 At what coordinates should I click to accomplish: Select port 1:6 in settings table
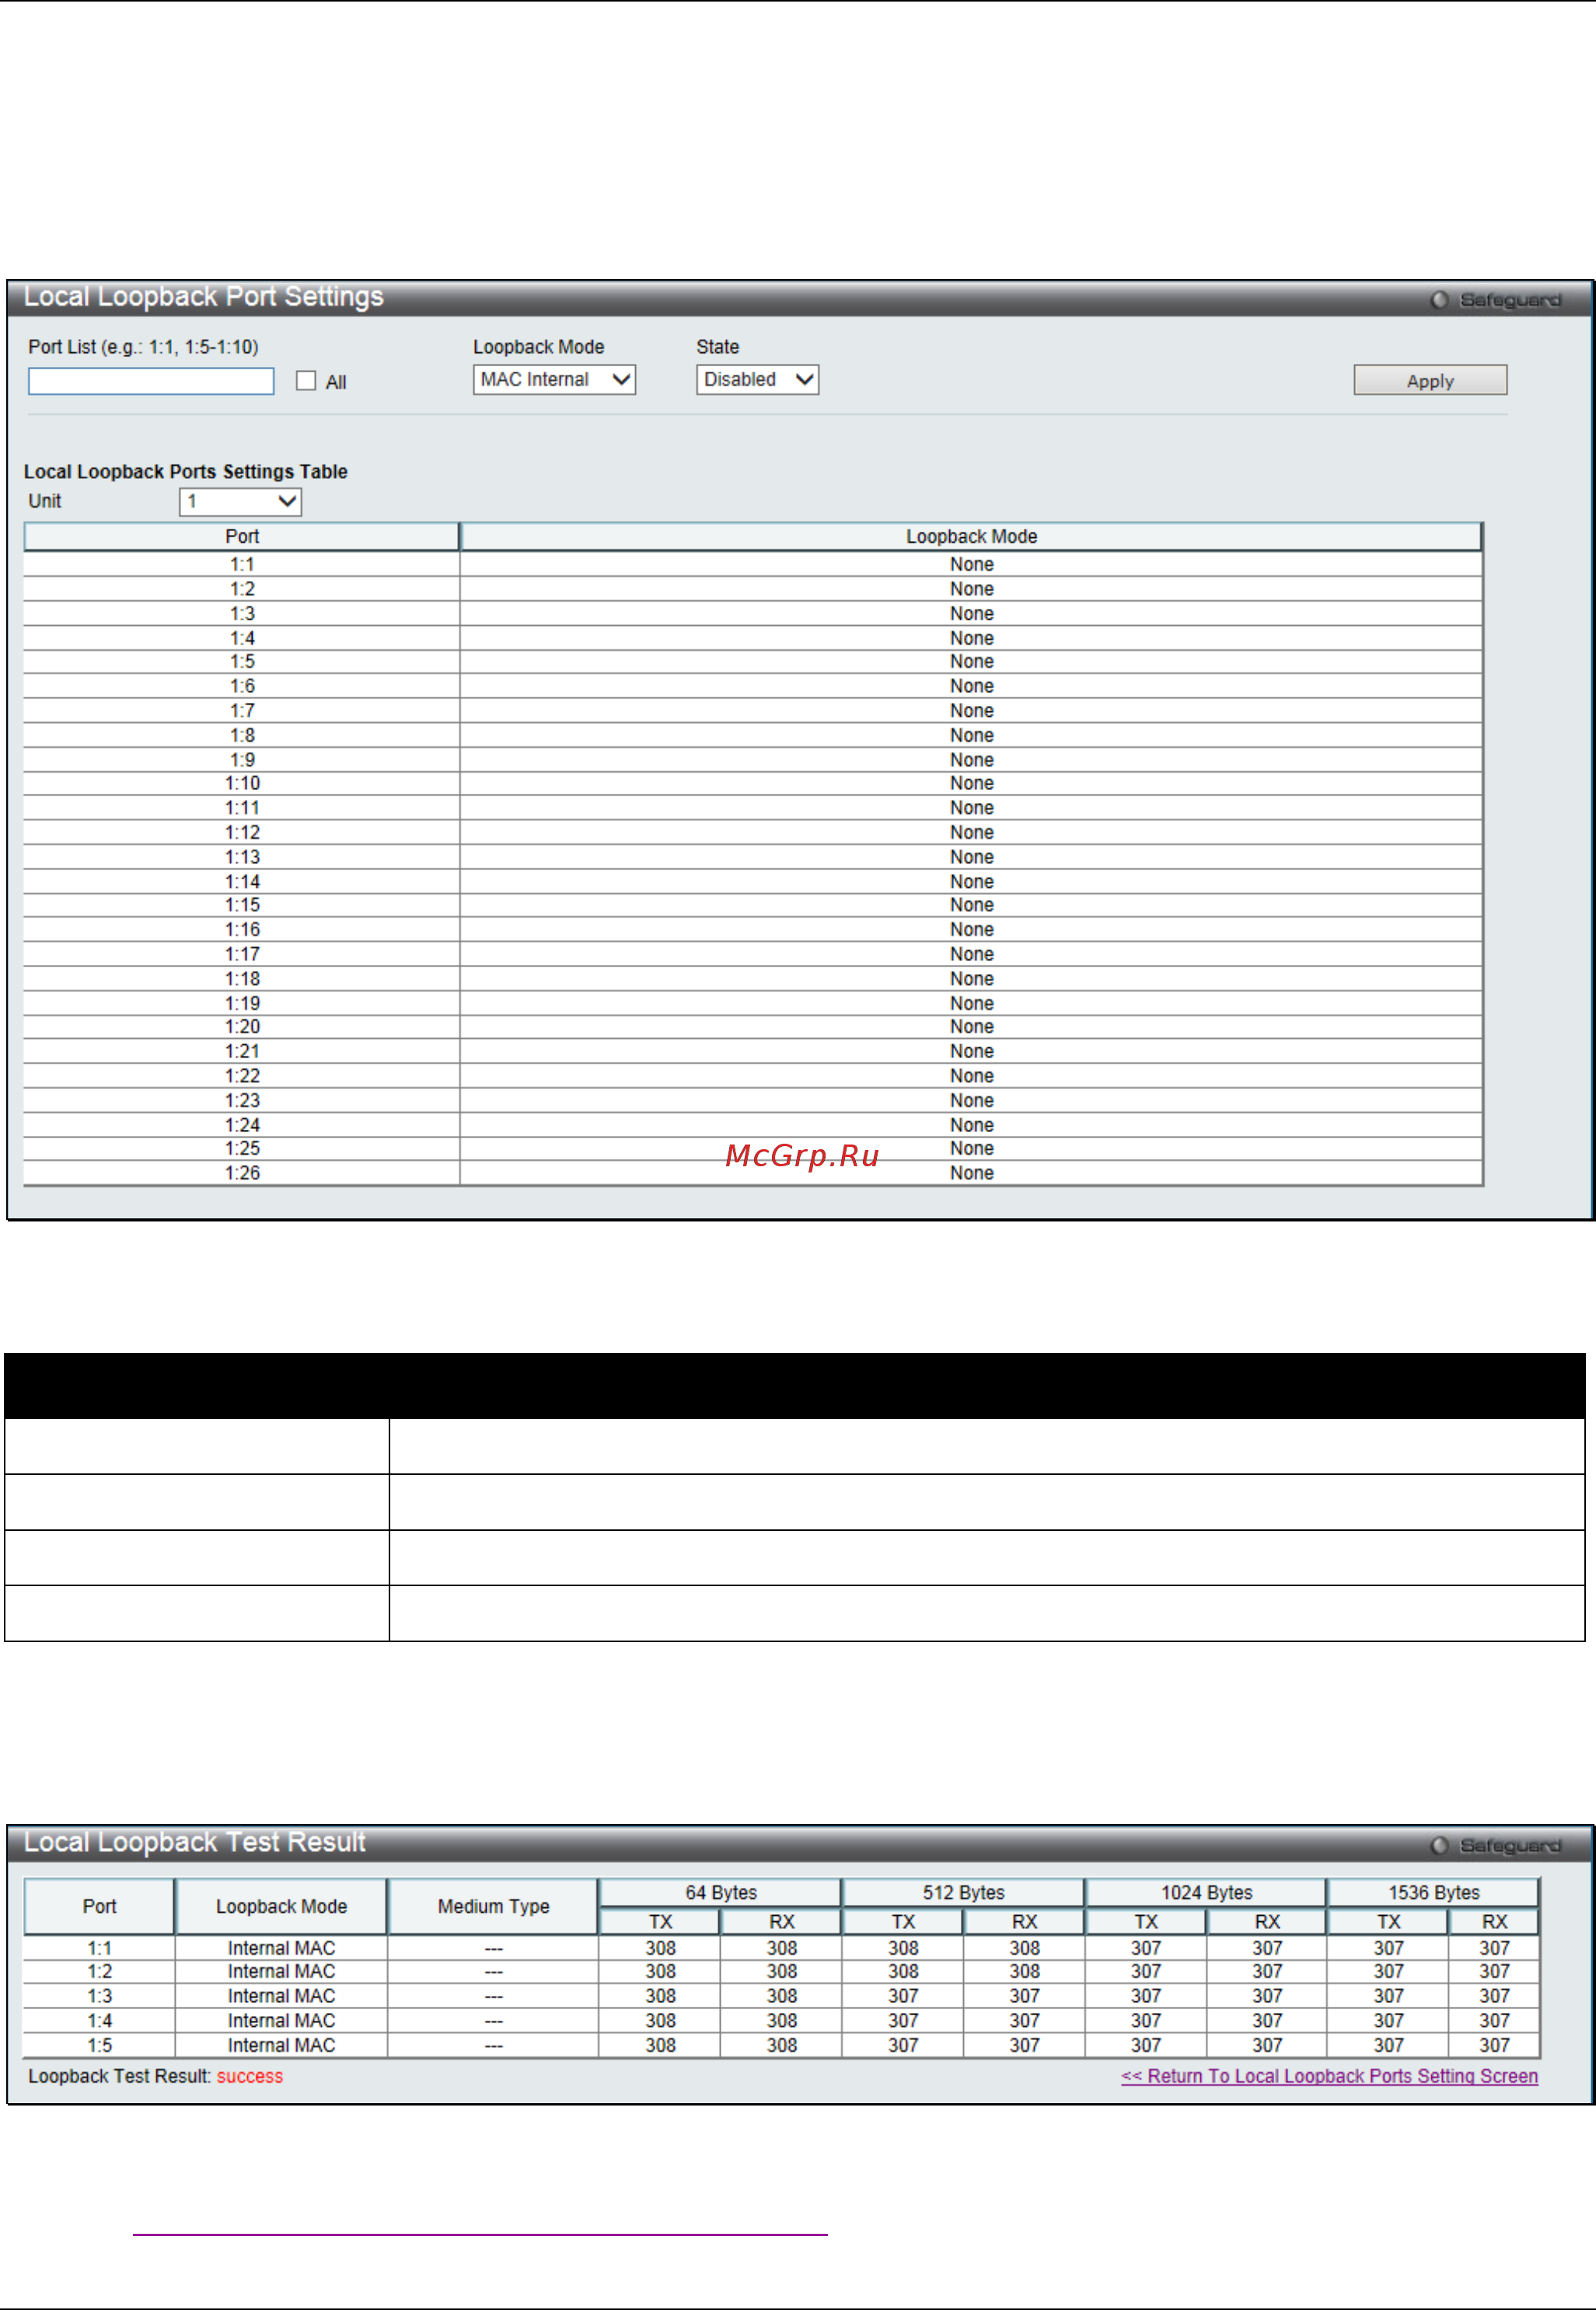click(x=242, y=686)
